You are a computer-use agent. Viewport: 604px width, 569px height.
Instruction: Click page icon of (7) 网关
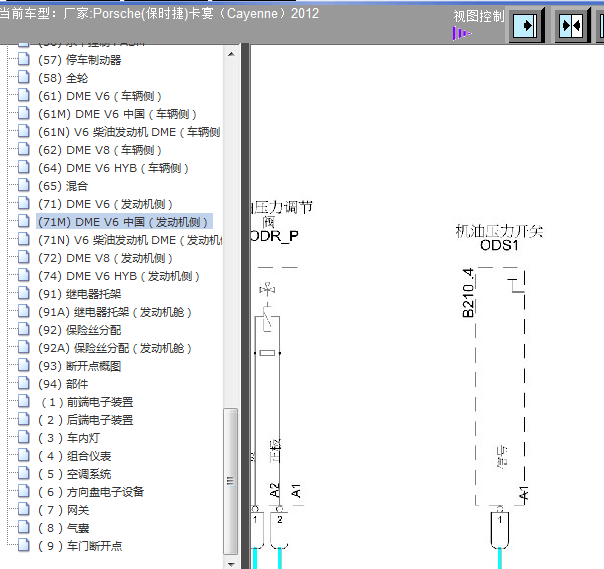[x=23, y=509]
